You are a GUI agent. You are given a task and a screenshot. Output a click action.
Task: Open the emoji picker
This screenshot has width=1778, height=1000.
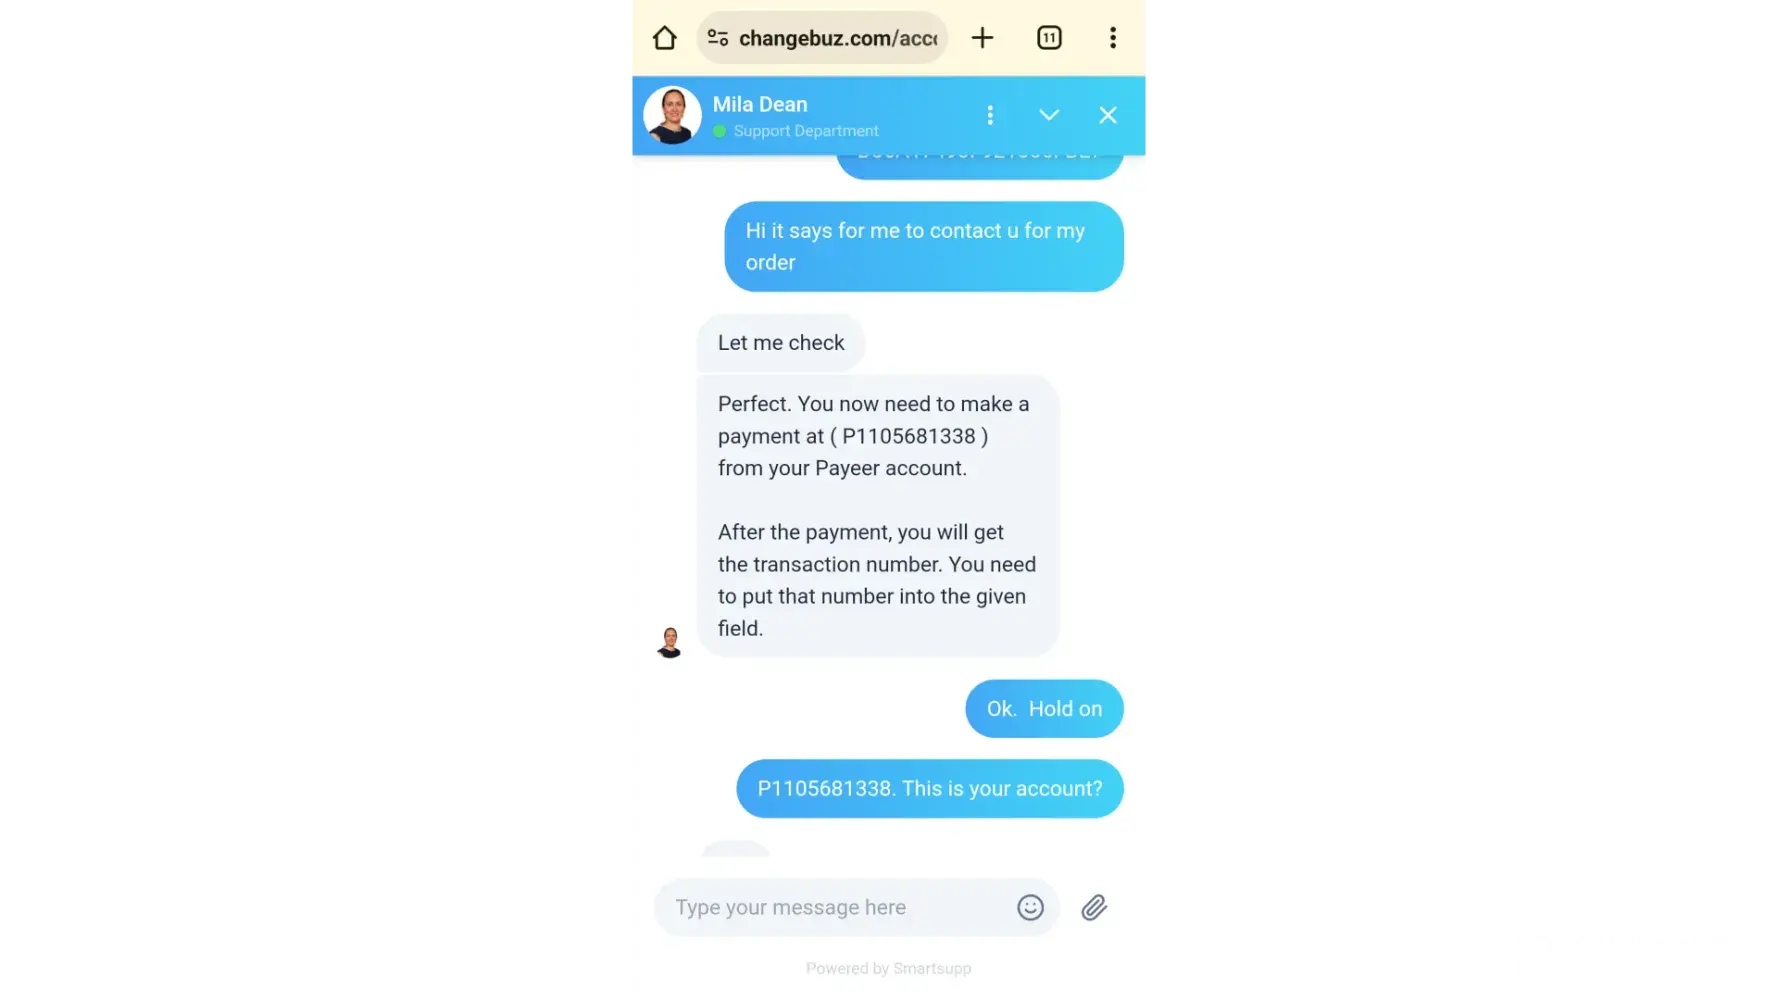[1030, 907]
